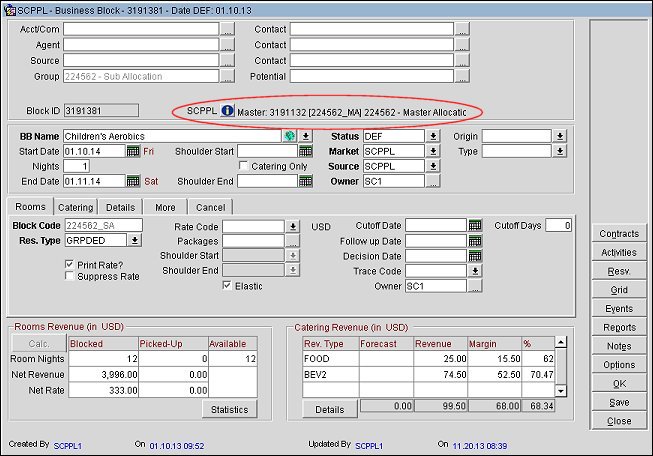Click the Statistics button
The height and width of the screenshot is (456, 653).
[229, 409]
